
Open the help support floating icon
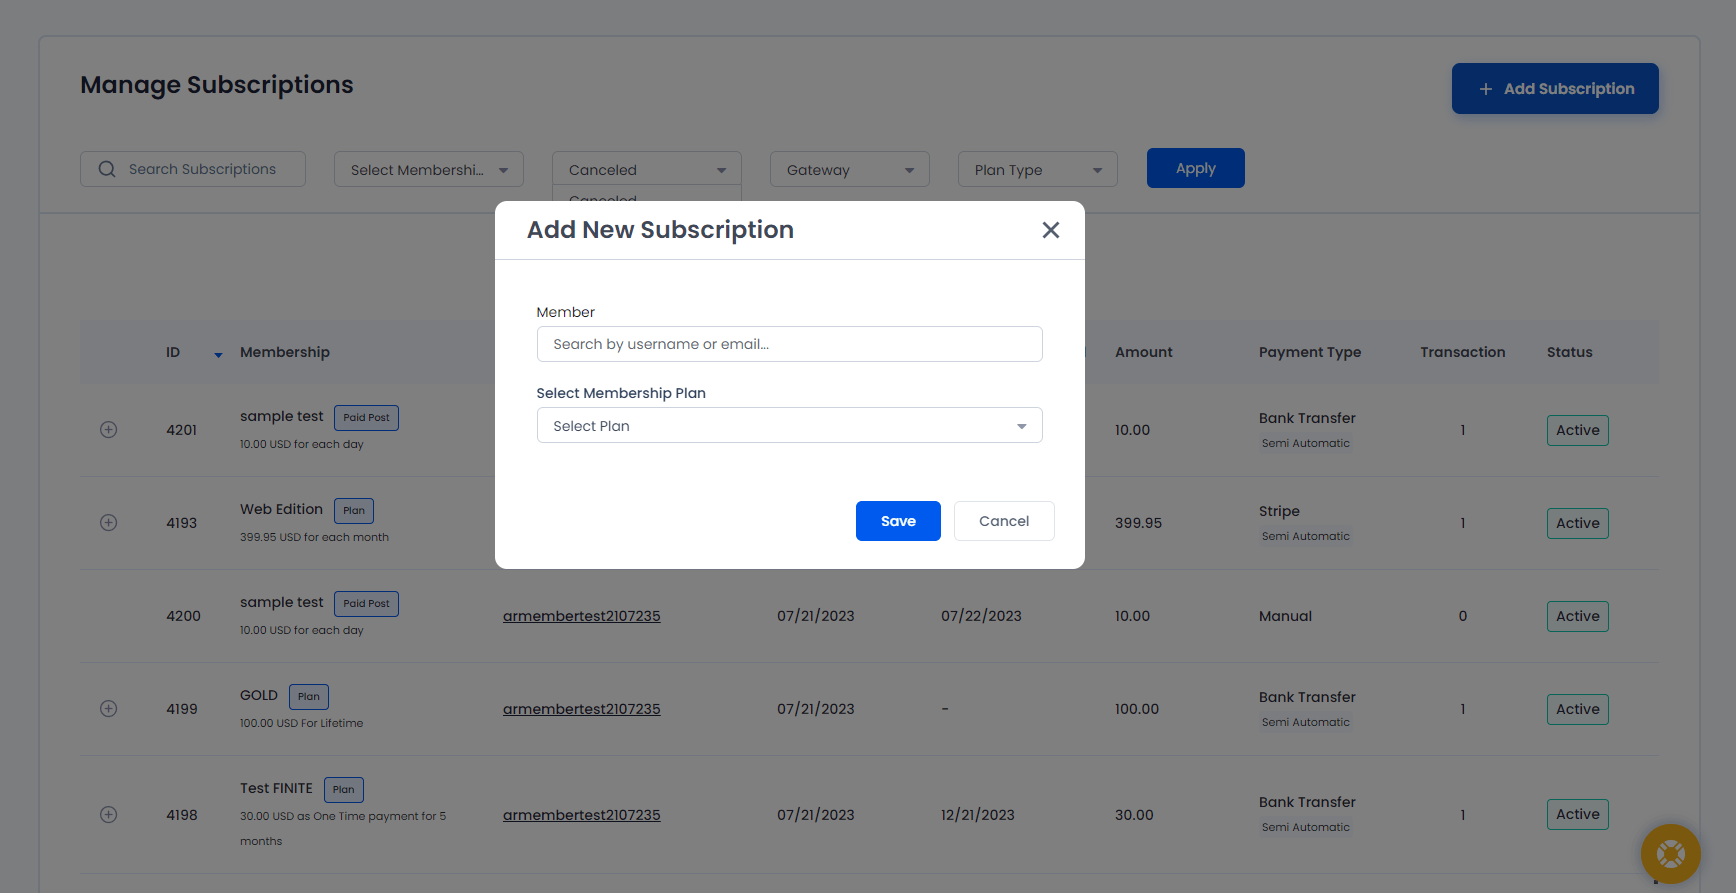(x=1670, y=853)
